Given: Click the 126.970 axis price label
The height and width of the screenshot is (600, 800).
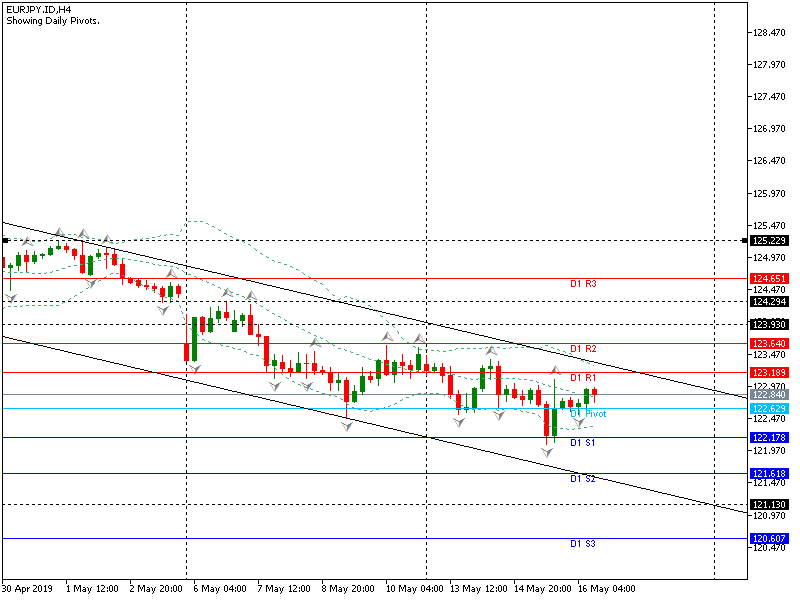Looking at the screenshot, I should click(769, 129).
